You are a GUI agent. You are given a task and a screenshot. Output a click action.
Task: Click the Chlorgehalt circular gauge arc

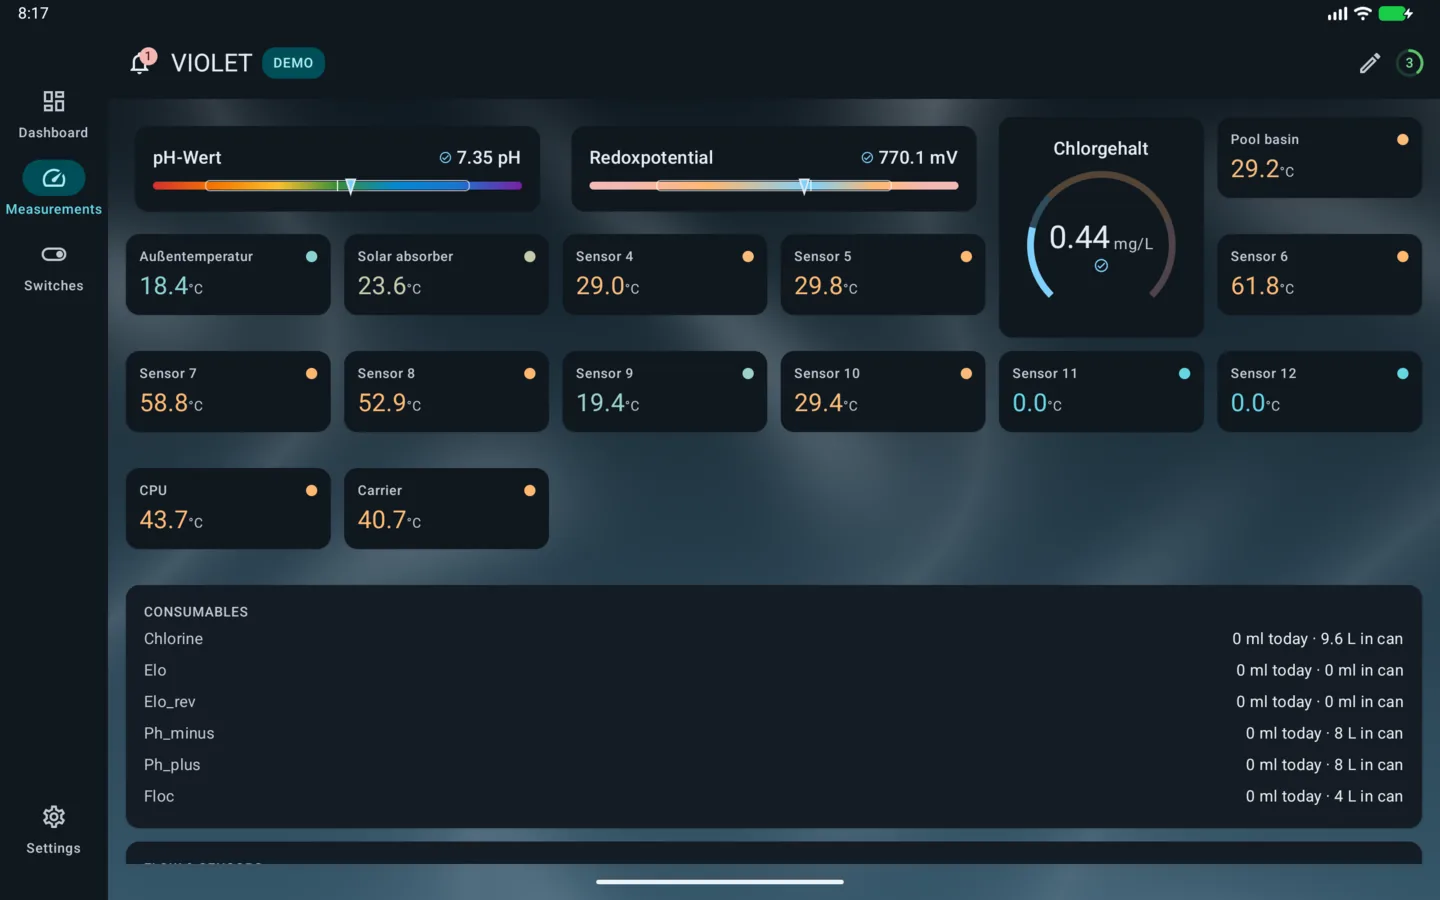point(1101,236)
